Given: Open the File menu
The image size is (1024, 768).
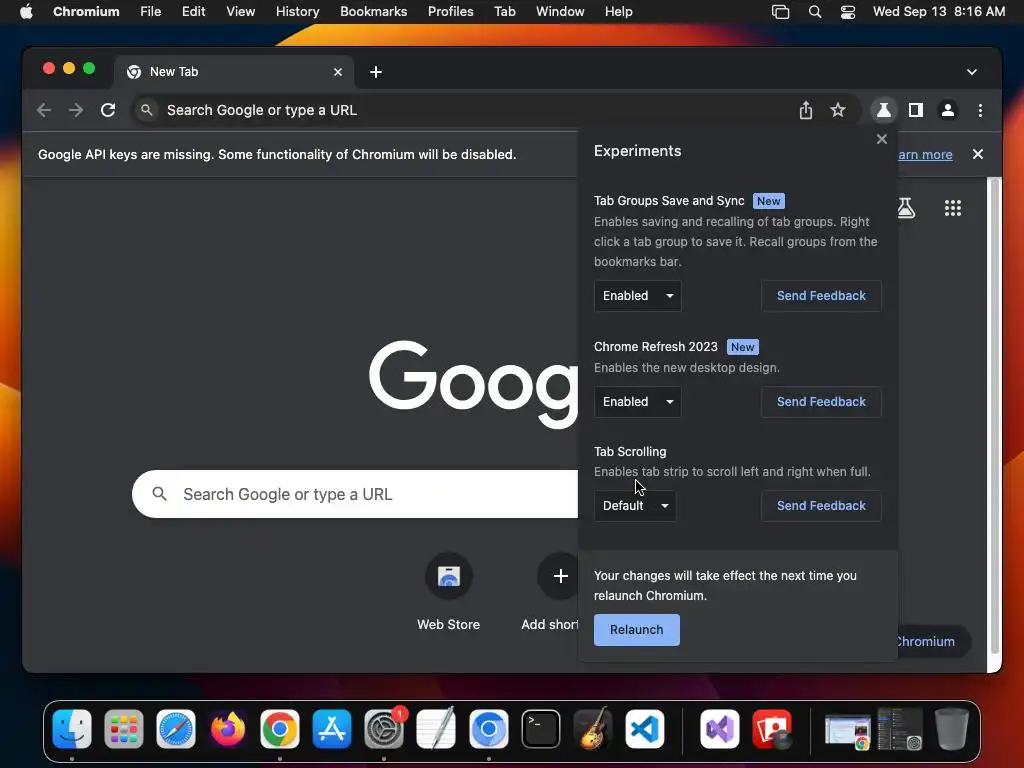Looking at the screenshot, I should coord(150,12).
